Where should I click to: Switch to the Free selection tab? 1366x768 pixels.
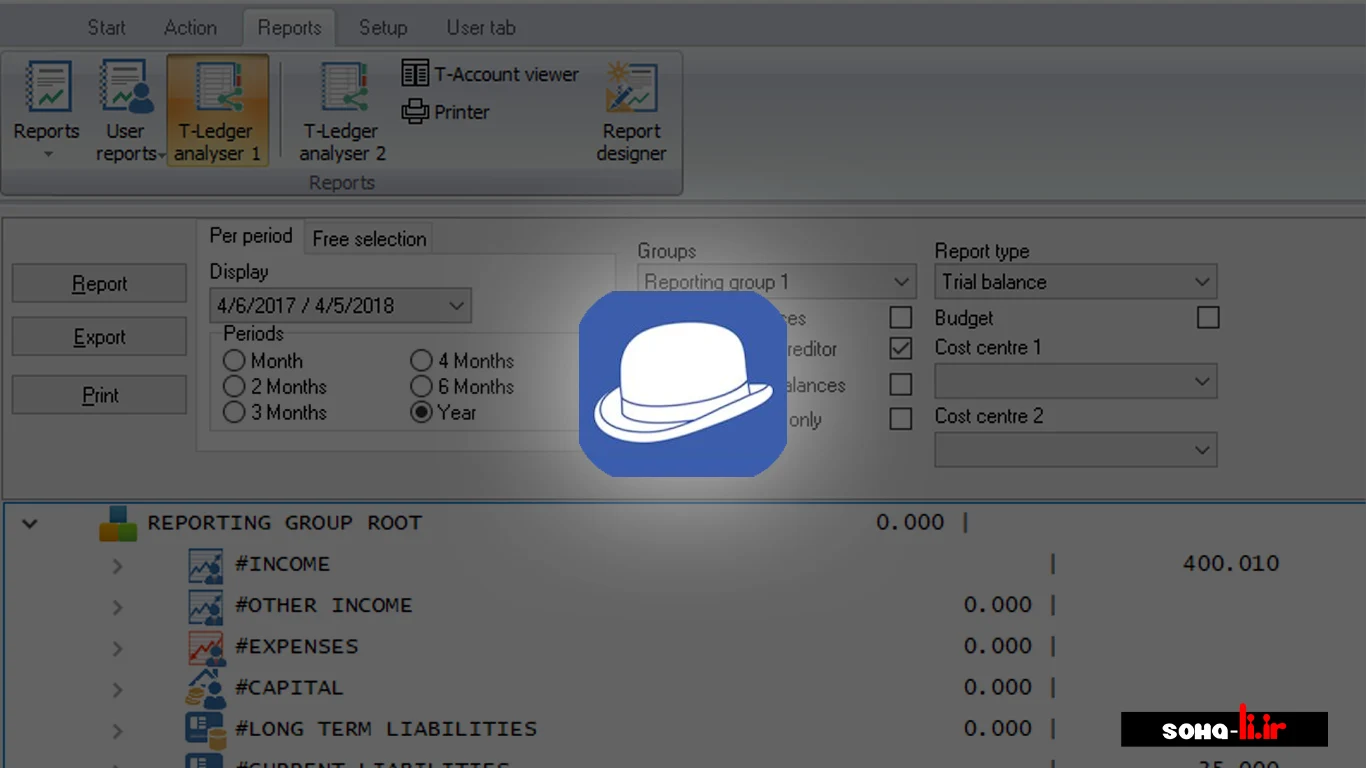369,239
